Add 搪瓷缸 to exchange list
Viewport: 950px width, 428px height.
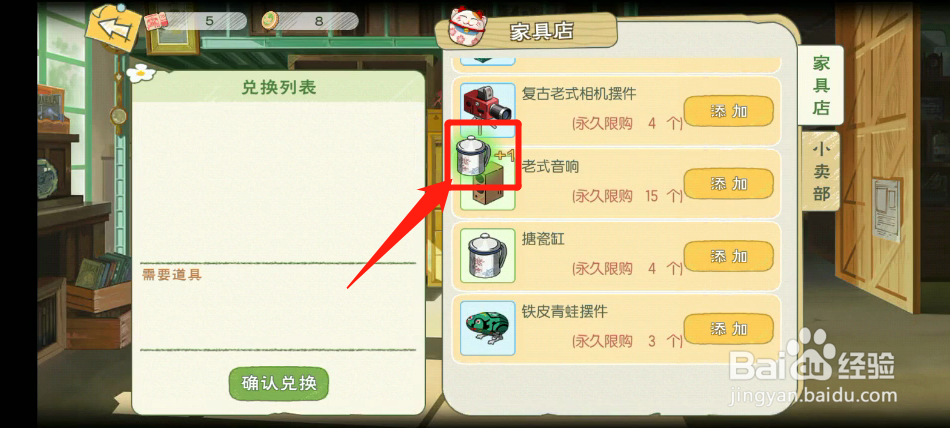[729, 256]
